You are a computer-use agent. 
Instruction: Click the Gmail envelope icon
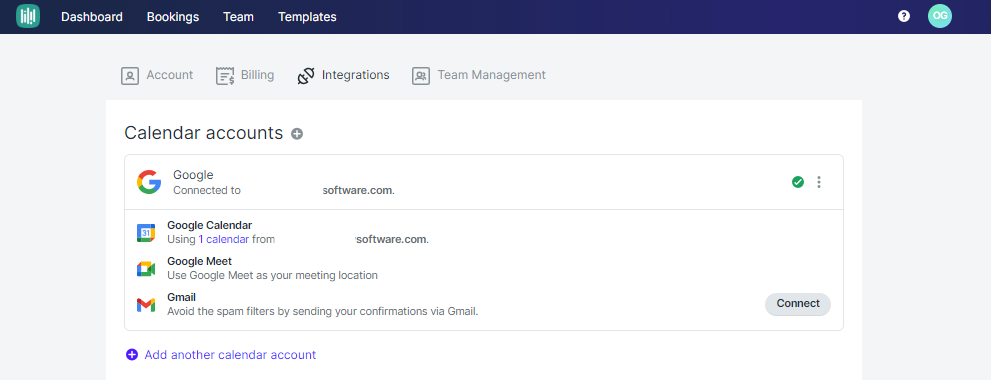(x=146, y=305)
